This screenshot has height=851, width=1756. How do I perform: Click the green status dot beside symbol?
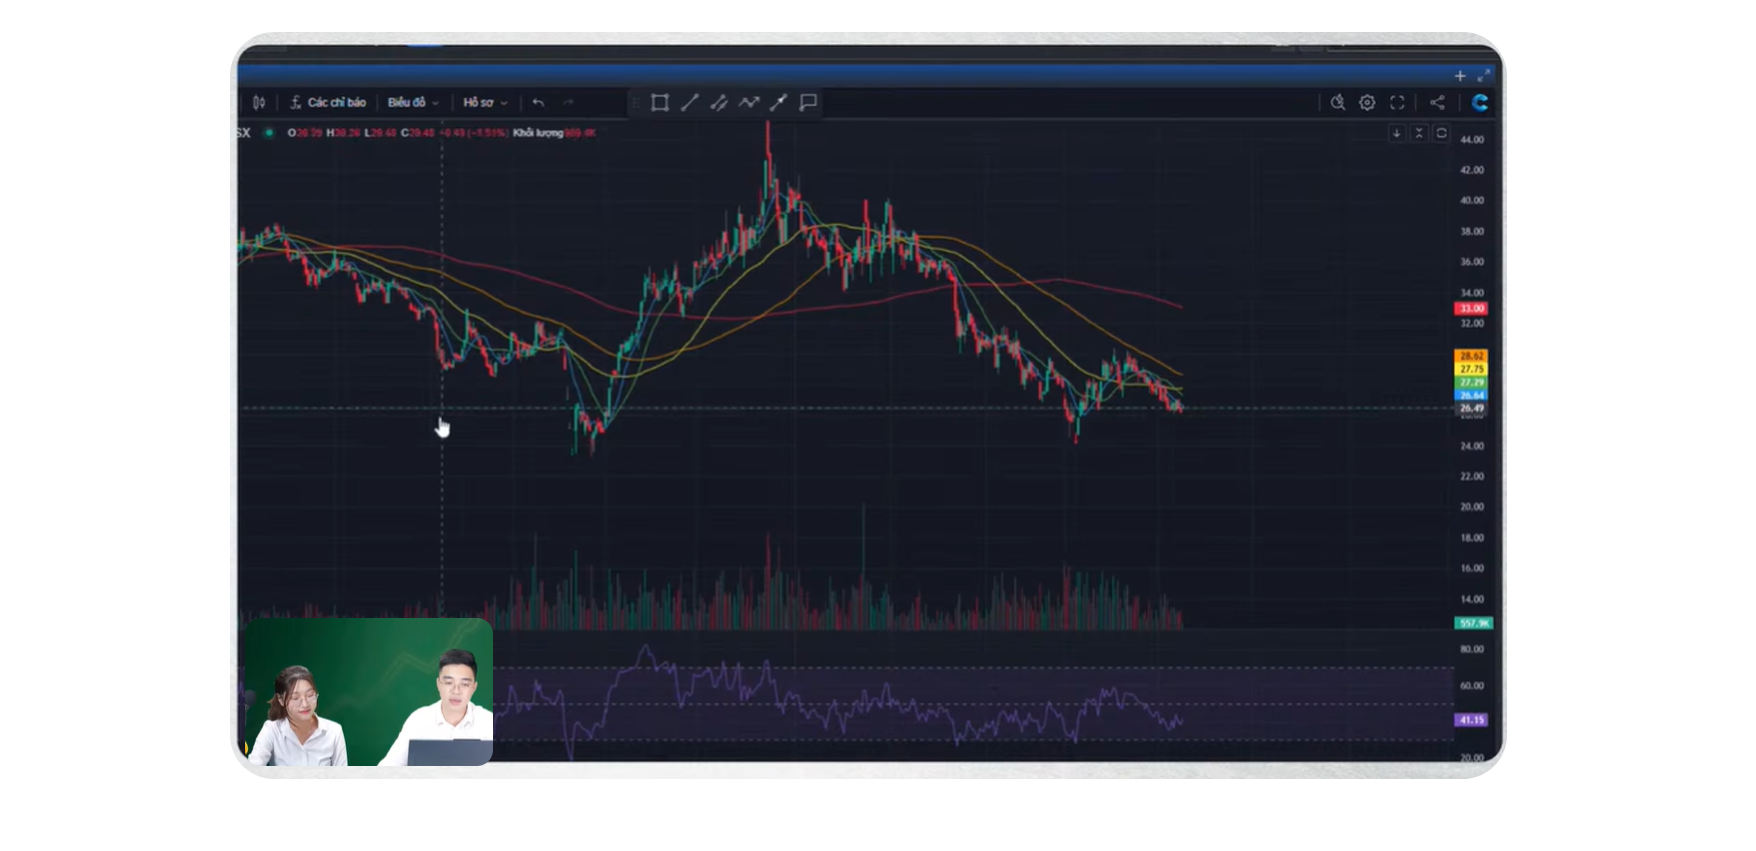268,133
